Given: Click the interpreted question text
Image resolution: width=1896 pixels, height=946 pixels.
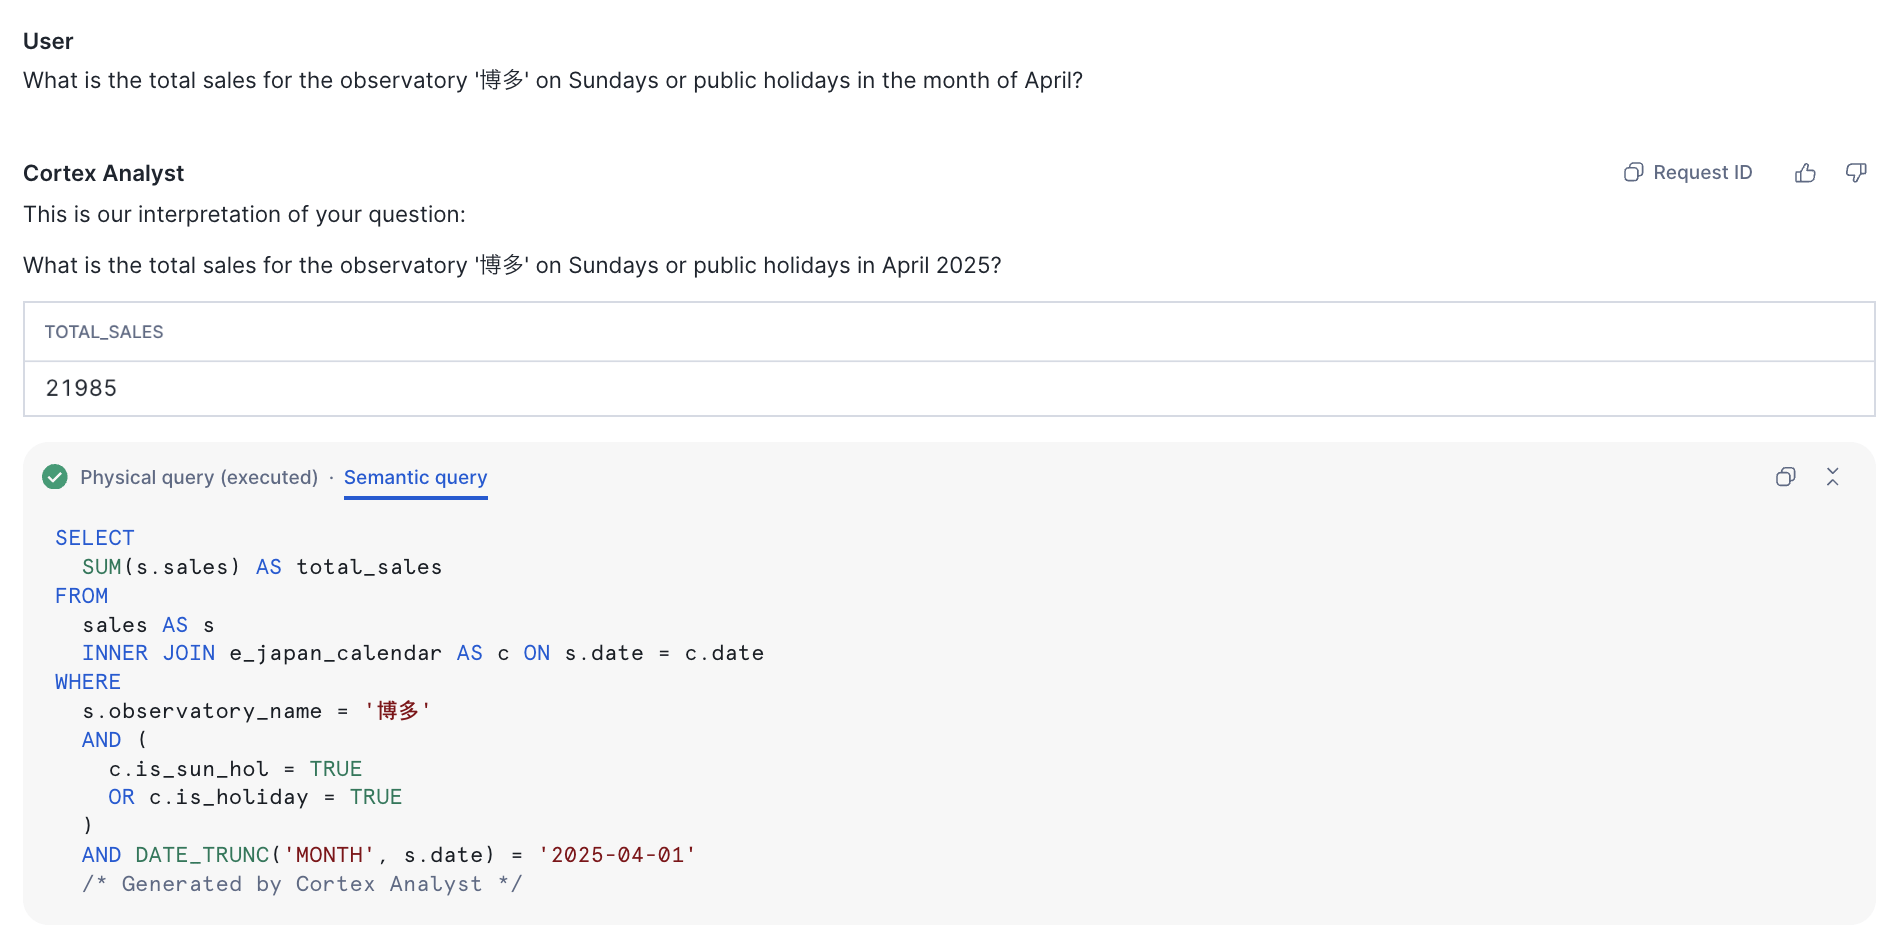Looking at the screenshot, I should (x=512, y=265).
